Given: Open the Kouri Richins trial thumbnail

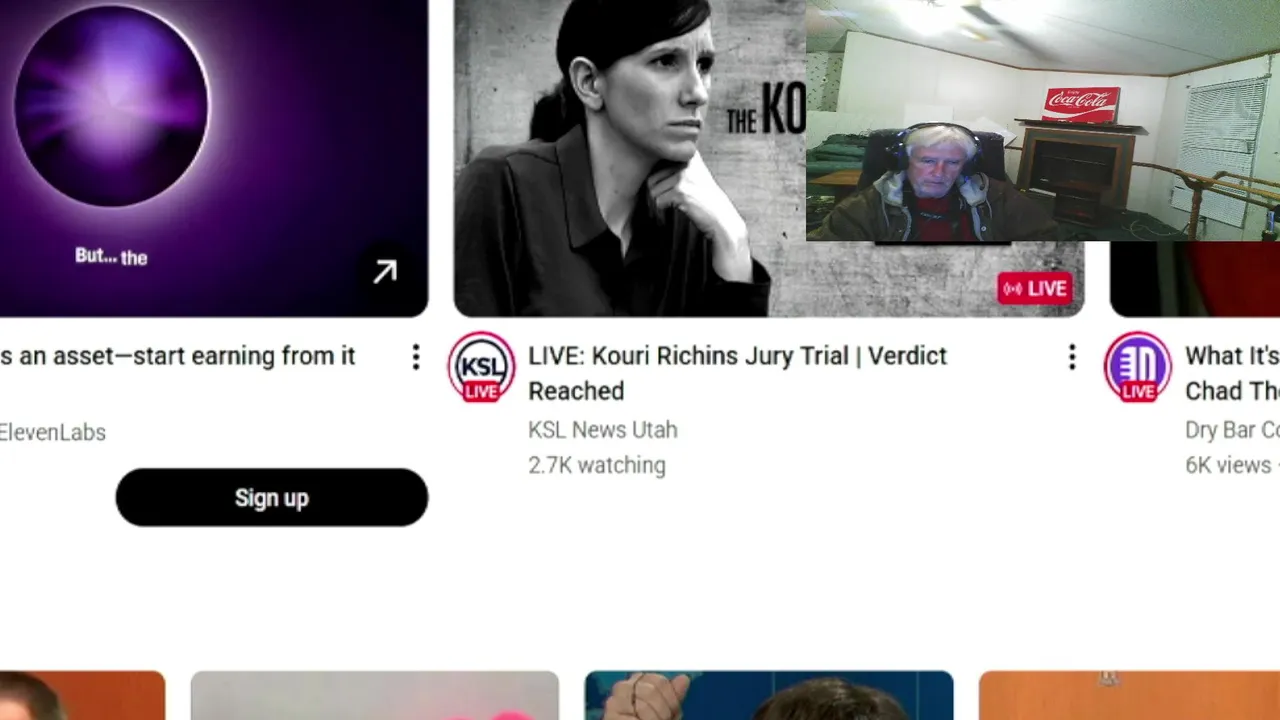Looking at the screenshot, I should pos(630,158).
